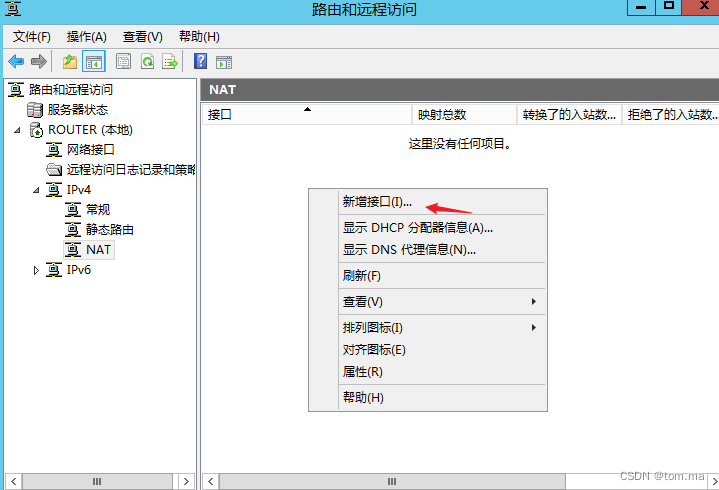This screenshot has width=719, height=490.
Task: Open the 文件(F) menu
Action: pyautogui.click(x=32, y=37)
